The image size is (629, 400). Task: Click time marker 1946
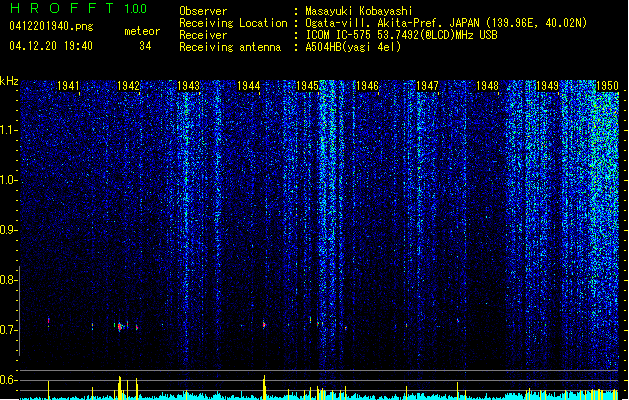[367, 86]
